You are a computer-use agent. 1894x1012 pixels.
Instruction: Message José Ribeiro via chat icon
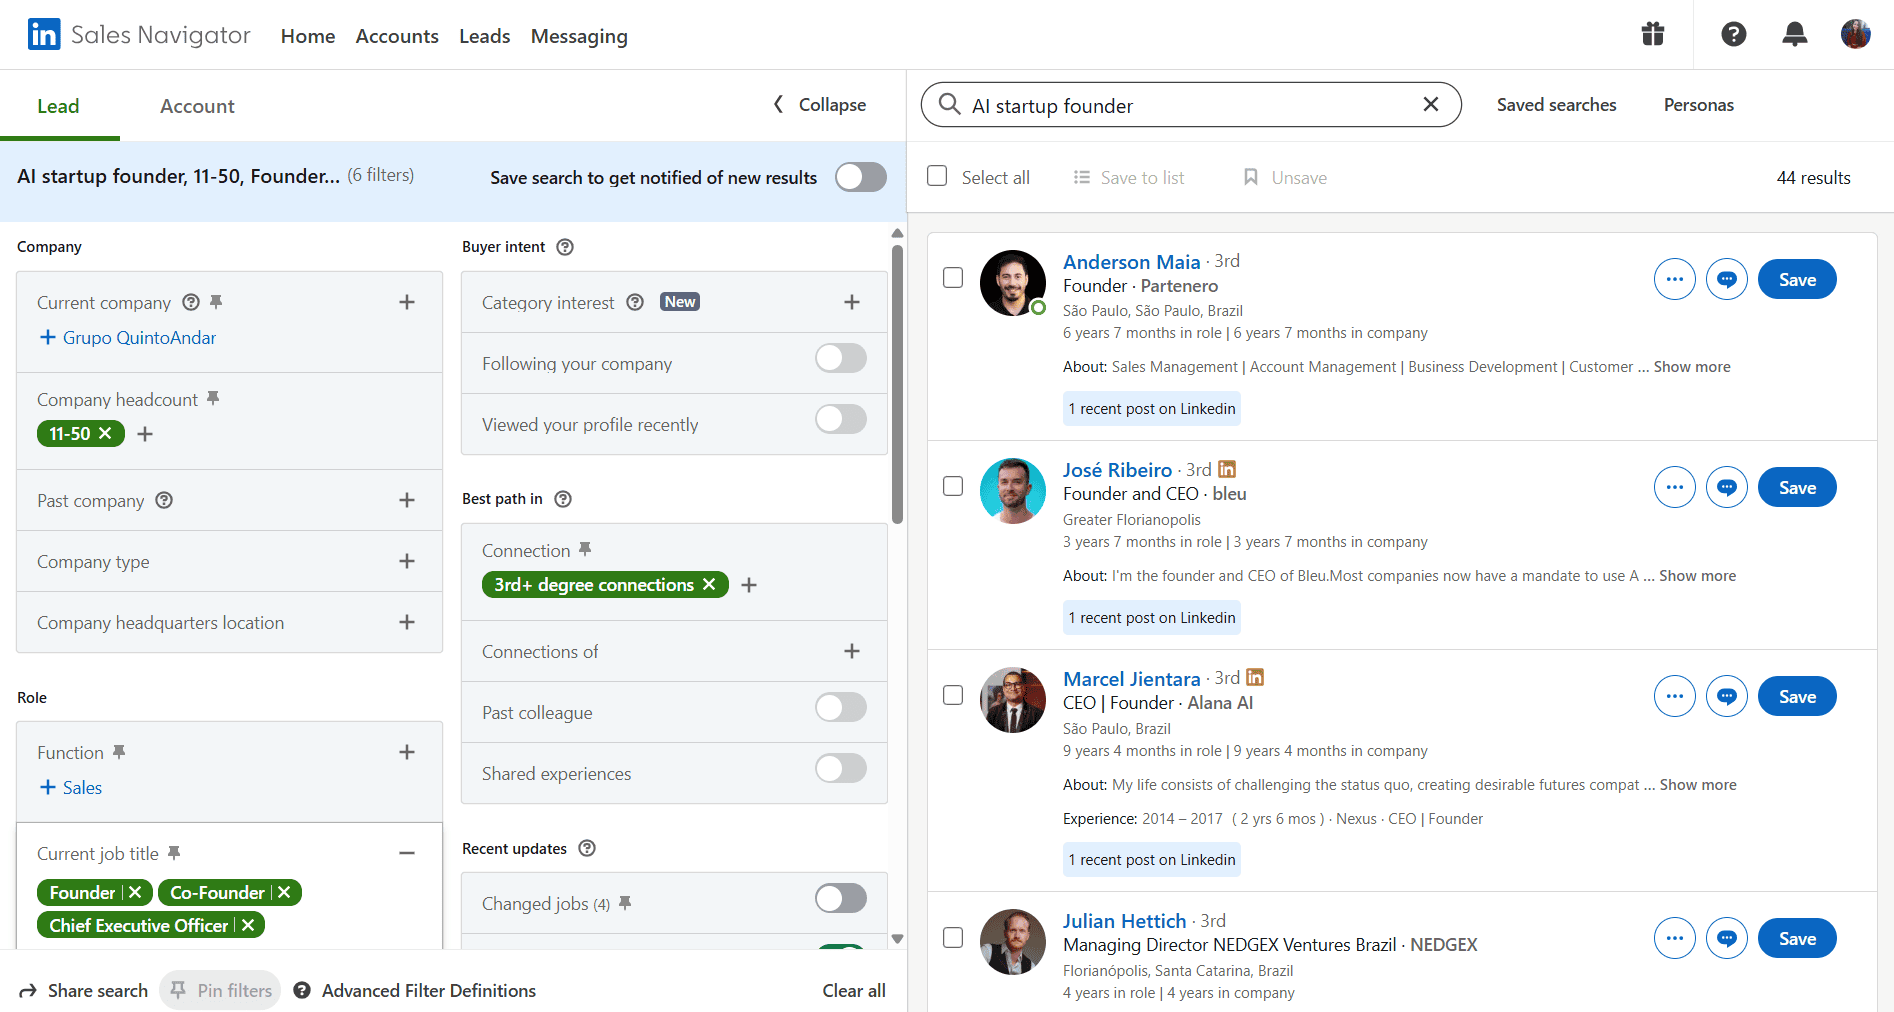(x=1727, y=487)
